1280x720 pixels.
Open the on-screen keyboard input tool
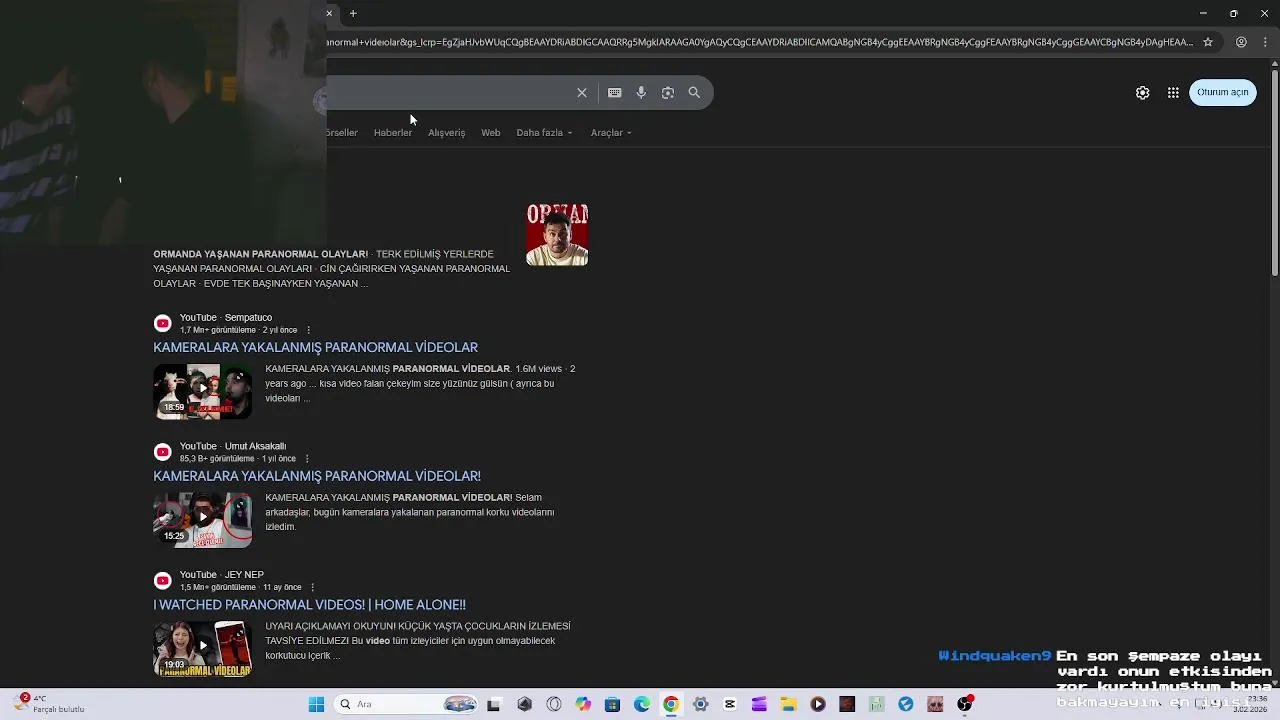pyautogui.click(x=615, y=93)
